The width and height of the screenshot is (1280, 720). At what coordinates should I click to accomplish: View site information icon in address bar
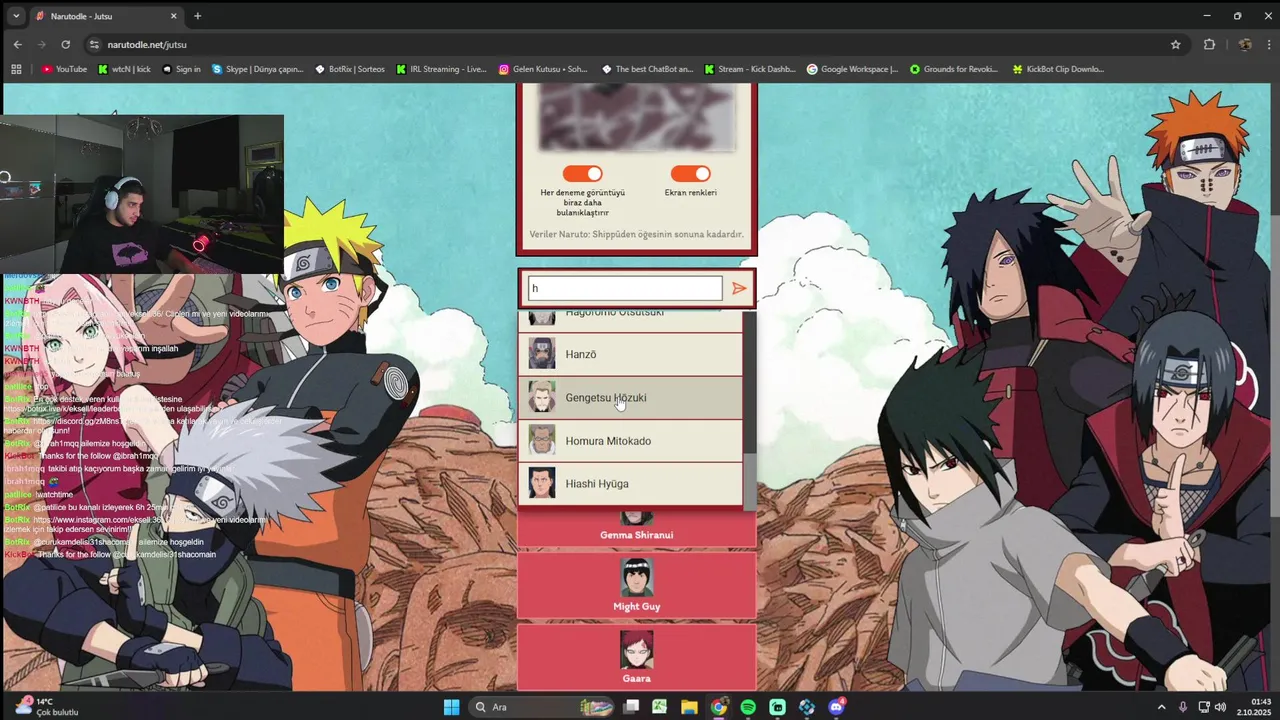(94, 44)
